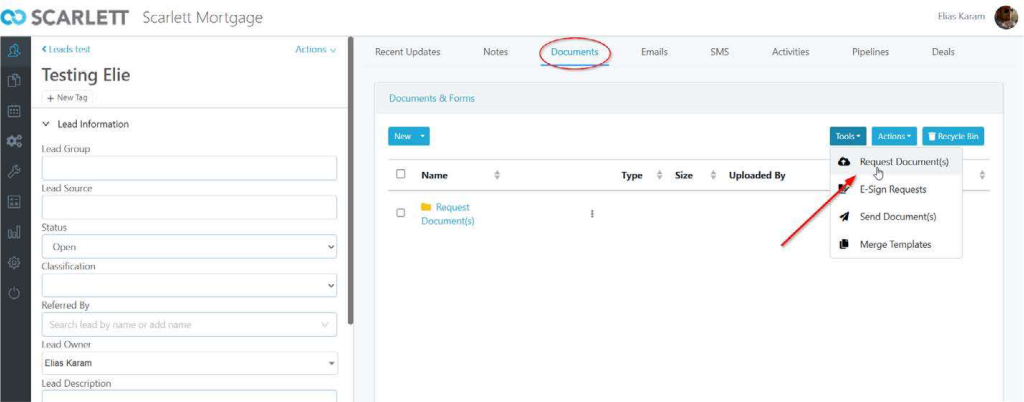The height and width of the screenshot is (402, 1024).
Task: Click the New Tag button
Action: tap(68, 97)
